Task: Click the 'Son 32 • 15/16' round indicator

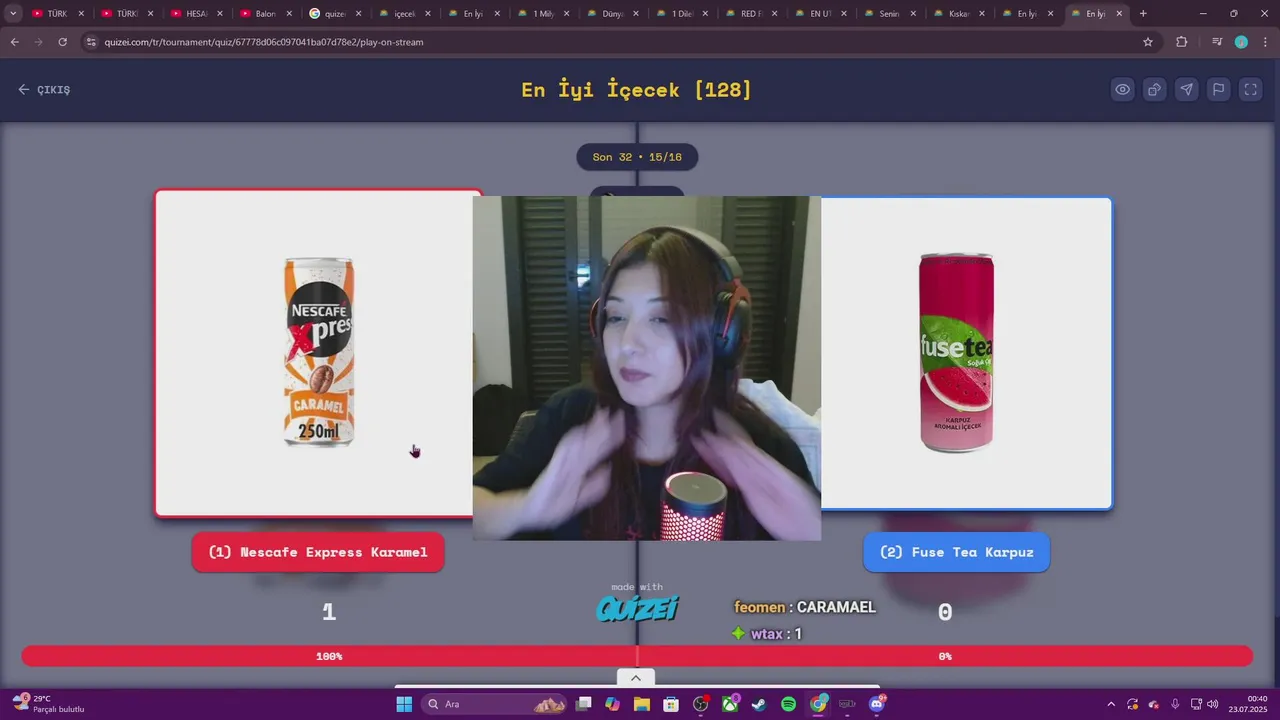Action: (x=637, y=157)
